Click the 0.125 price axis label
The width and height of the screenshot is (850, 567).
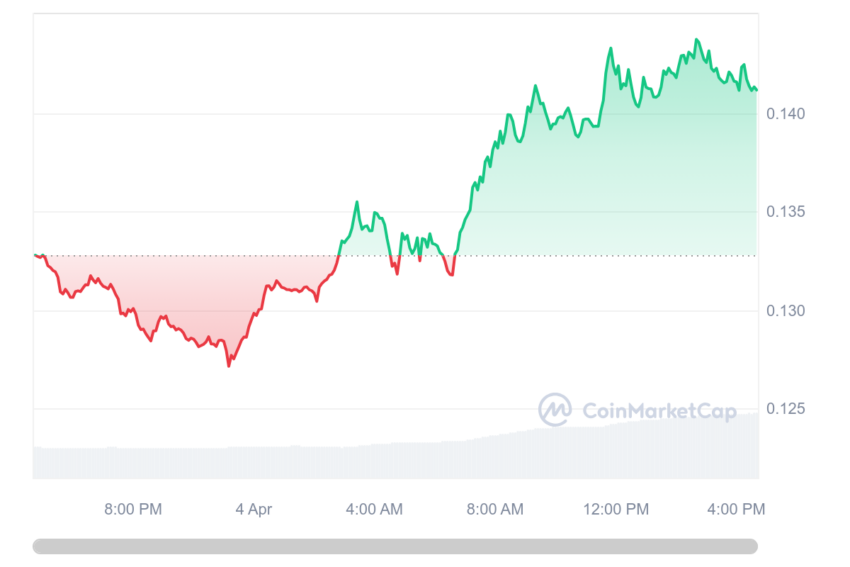tap(785, 409)
